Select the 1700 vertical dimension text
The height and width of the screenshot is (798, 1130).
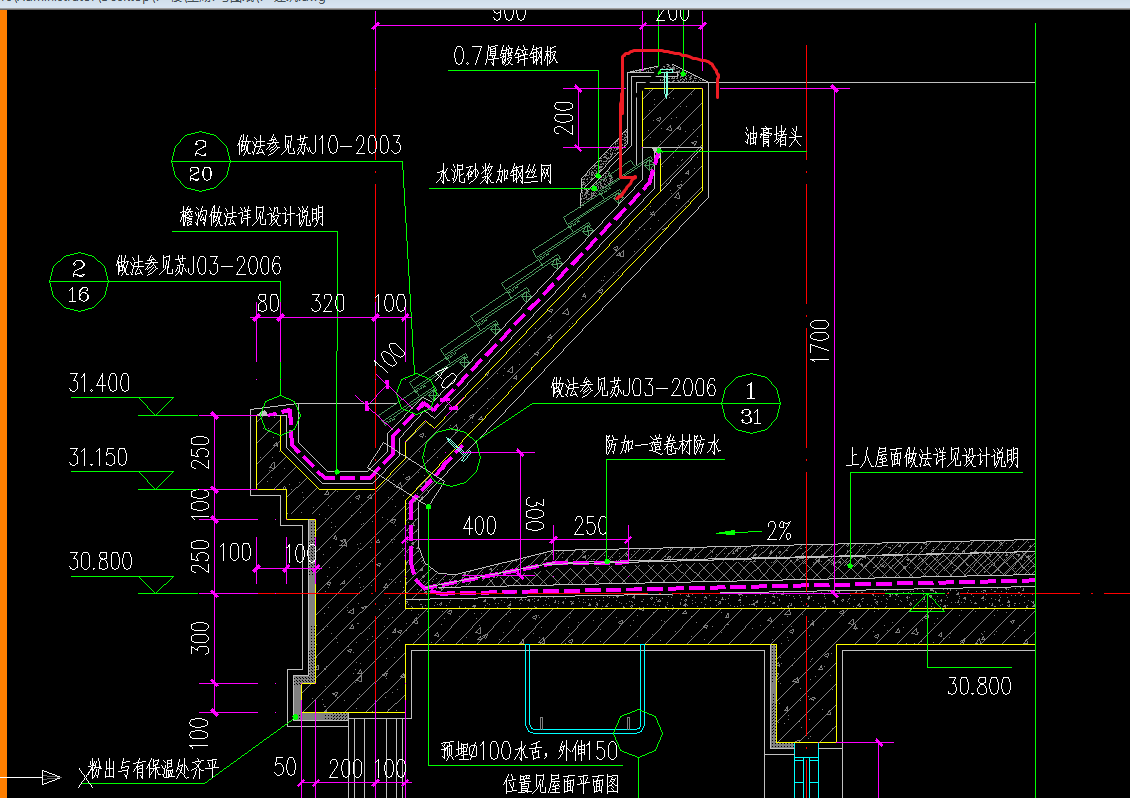tap(820, 341)
